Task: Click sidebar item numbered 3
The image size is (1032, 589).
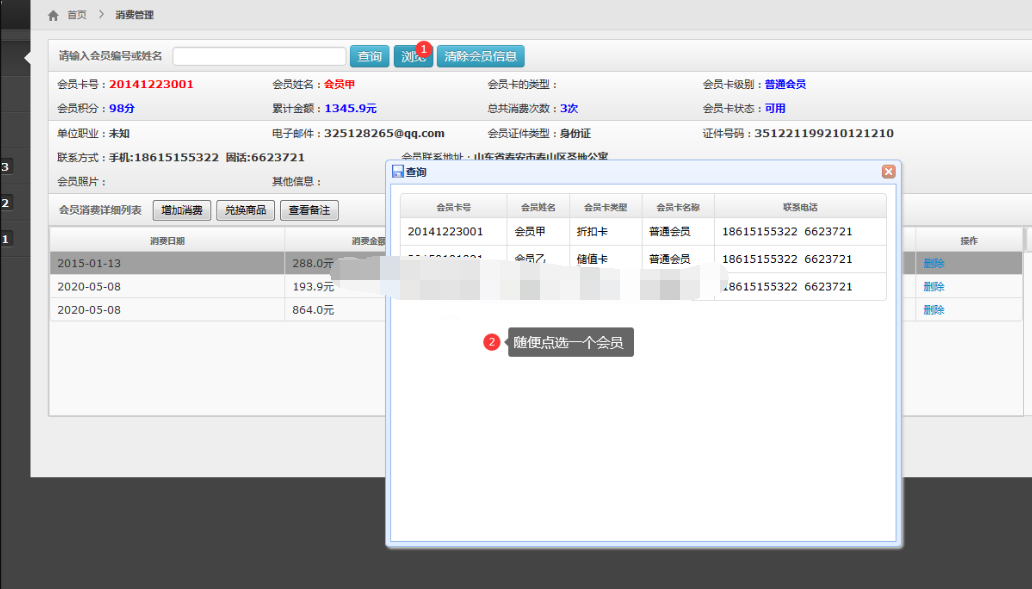Action: (5, 167)
